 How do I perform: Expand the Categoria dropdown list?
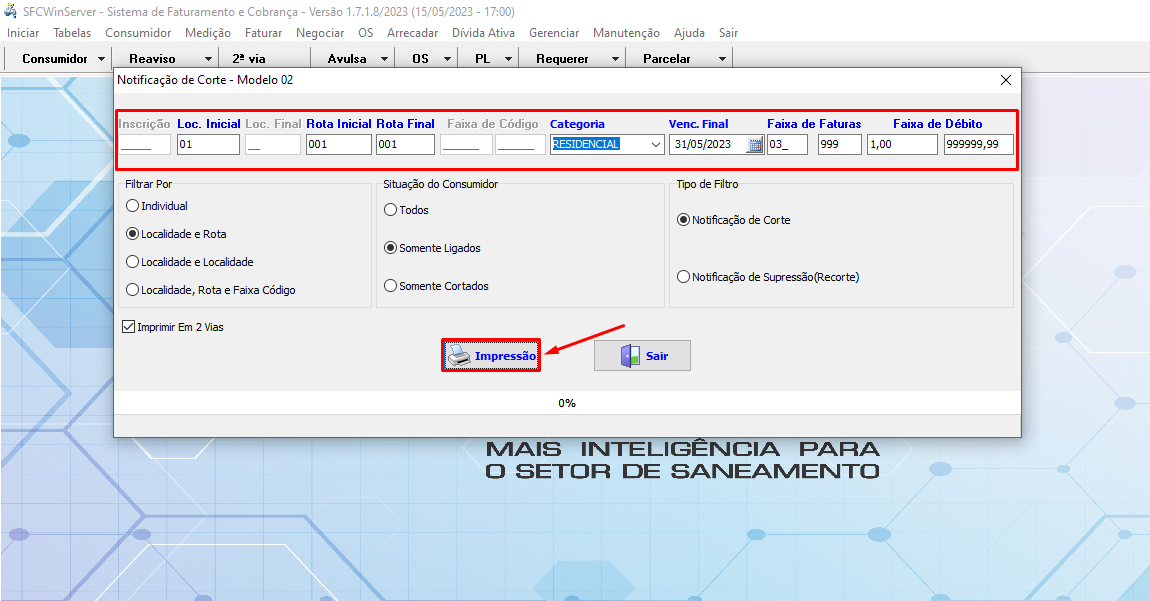(x=655, y=145)
